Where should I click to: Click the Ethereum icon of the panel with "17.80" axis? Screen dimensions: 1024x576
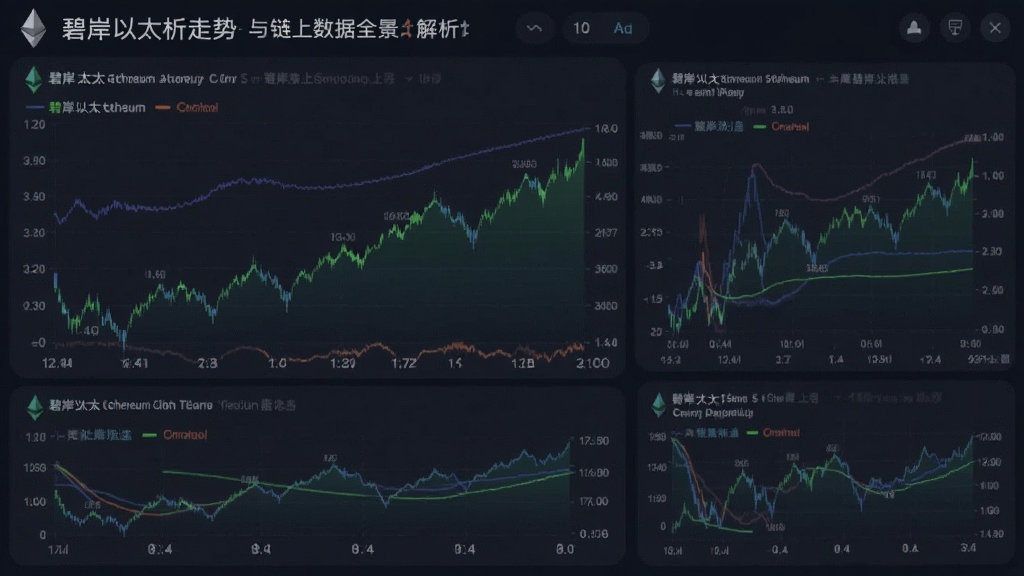point(35,408)
